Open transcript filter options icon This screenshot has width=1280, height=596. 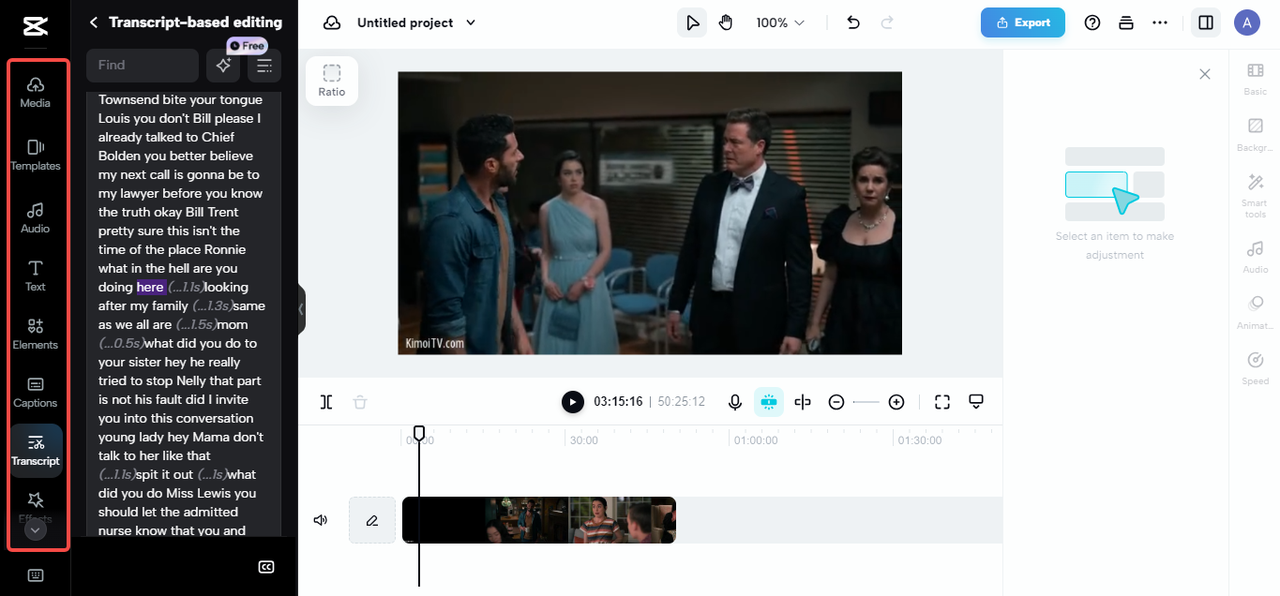pos(264,65)
